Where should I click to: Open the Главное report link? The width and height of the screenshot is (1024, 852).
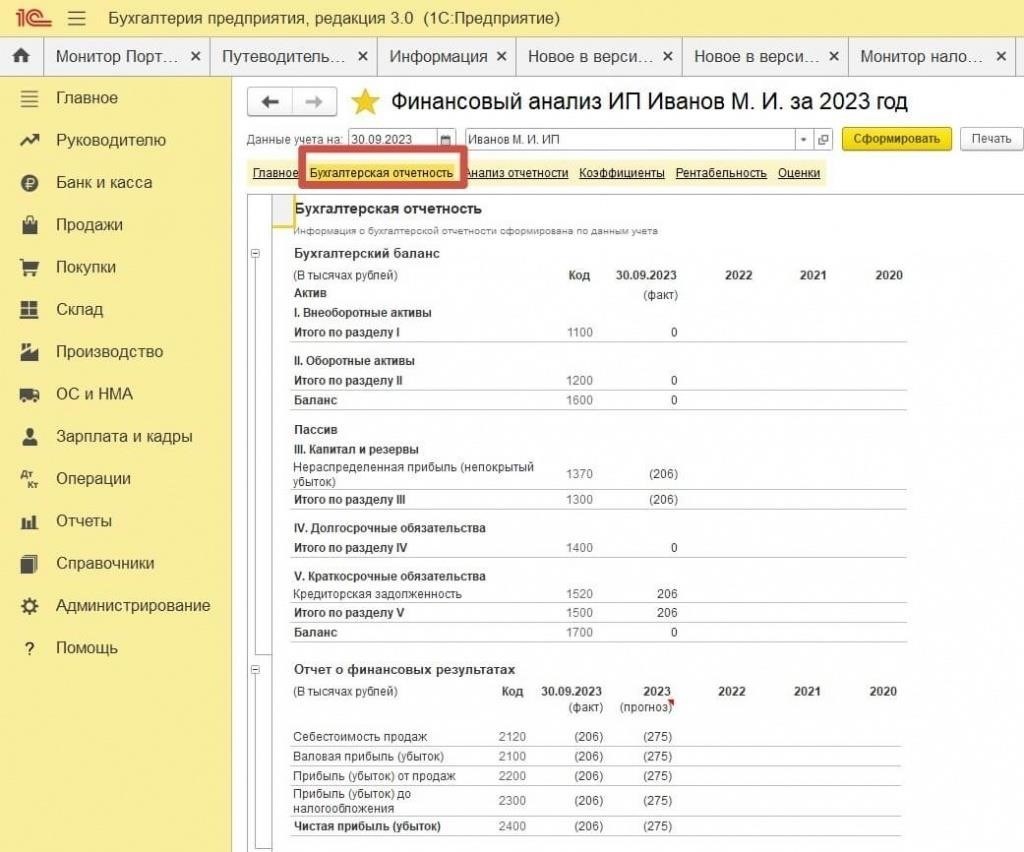click(275, 173)
